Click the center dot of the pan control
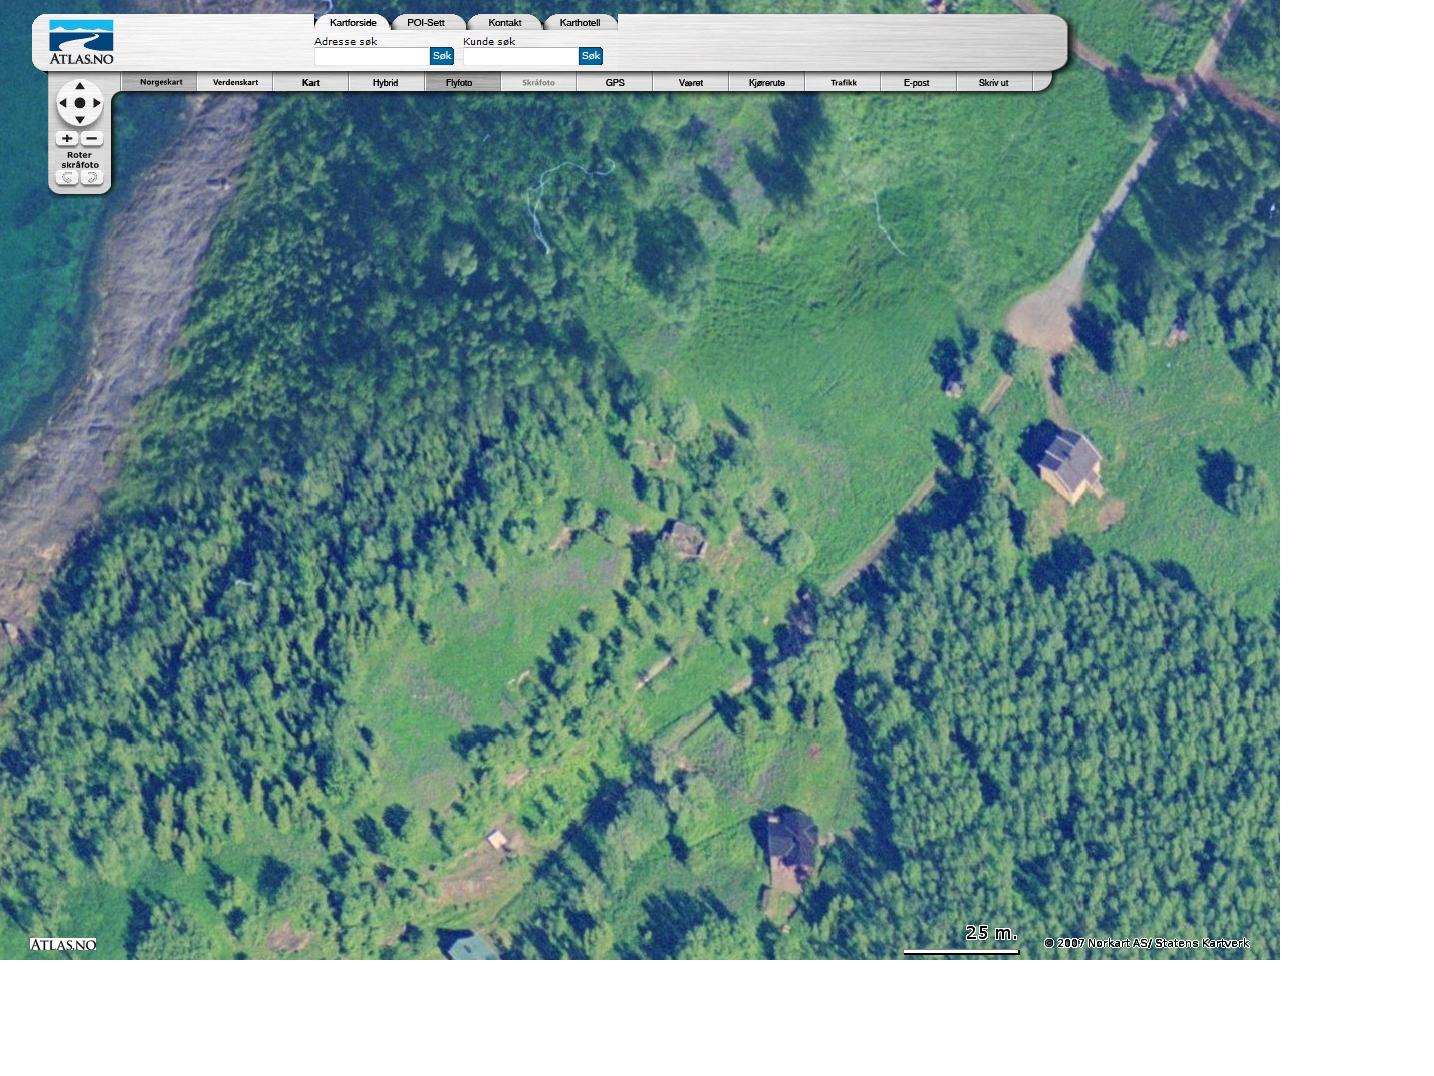 coord(80,103)
